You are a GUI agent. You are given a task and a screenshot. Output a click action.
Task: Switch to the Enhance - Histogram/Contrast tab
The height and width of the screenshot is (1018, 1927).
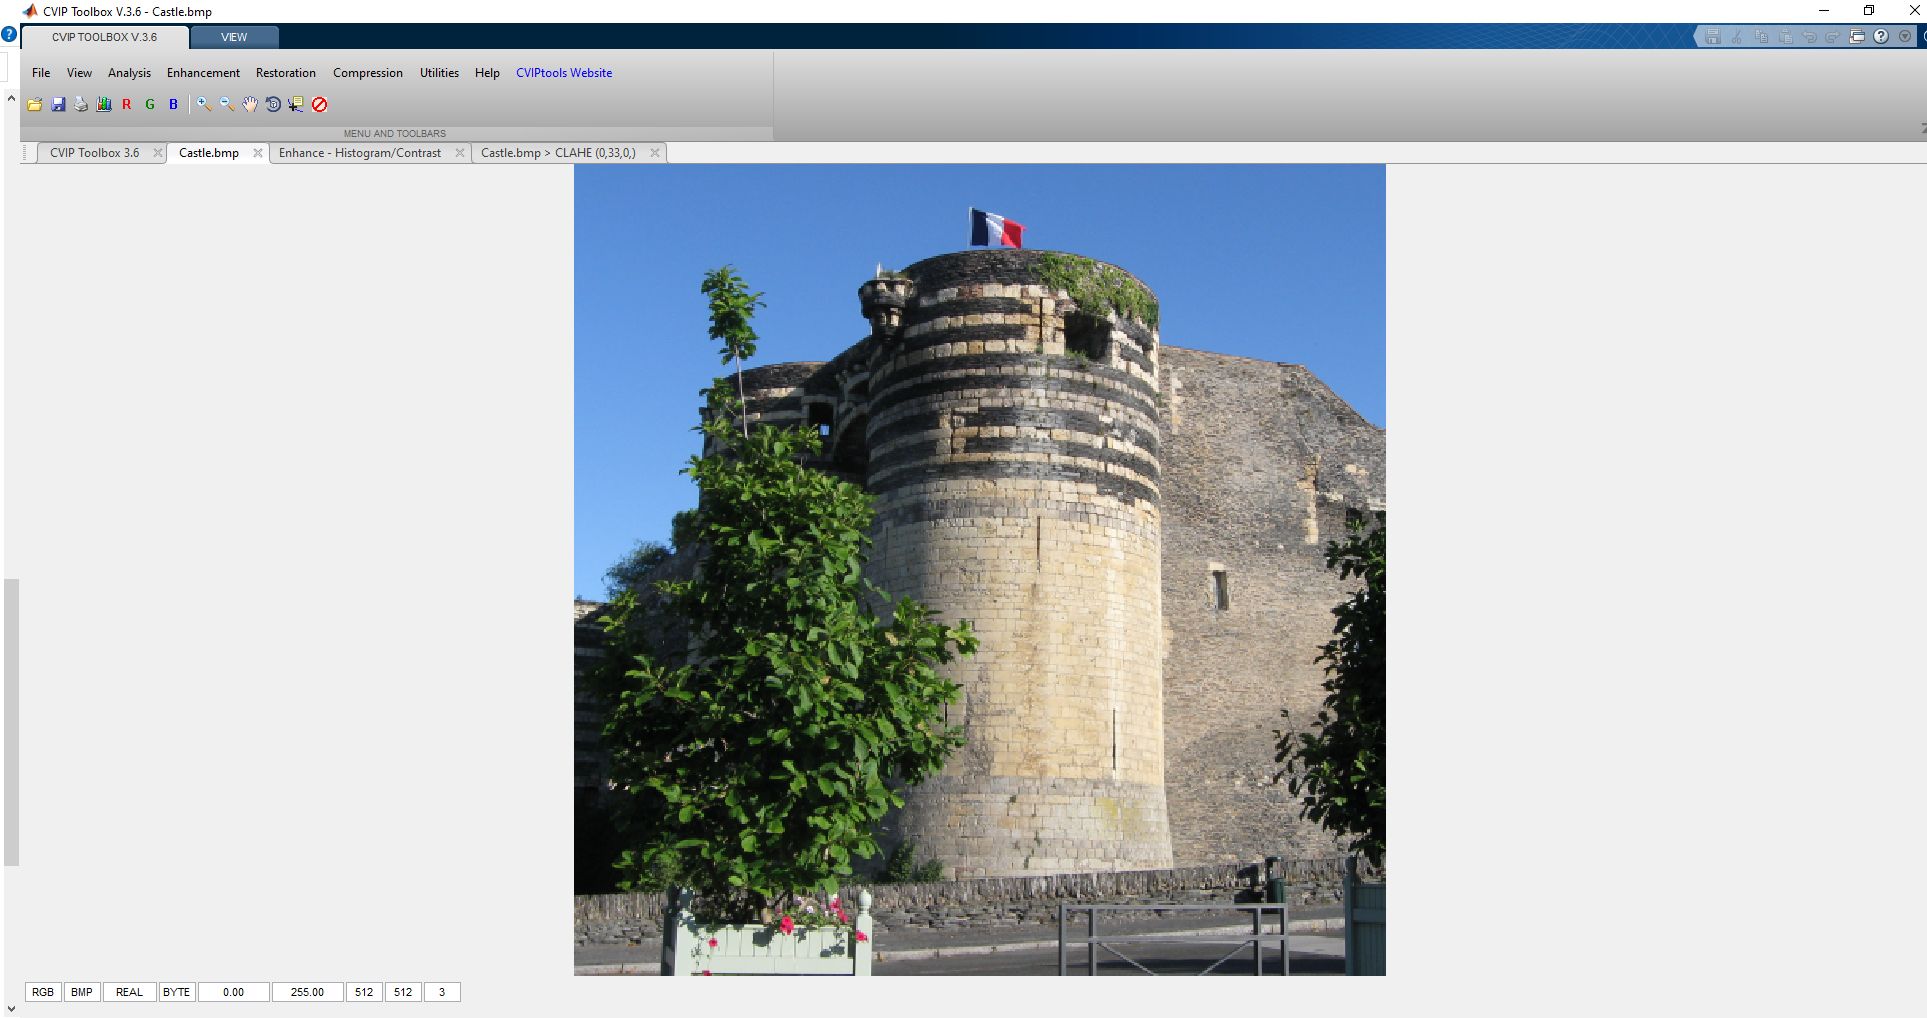[360, 153]
